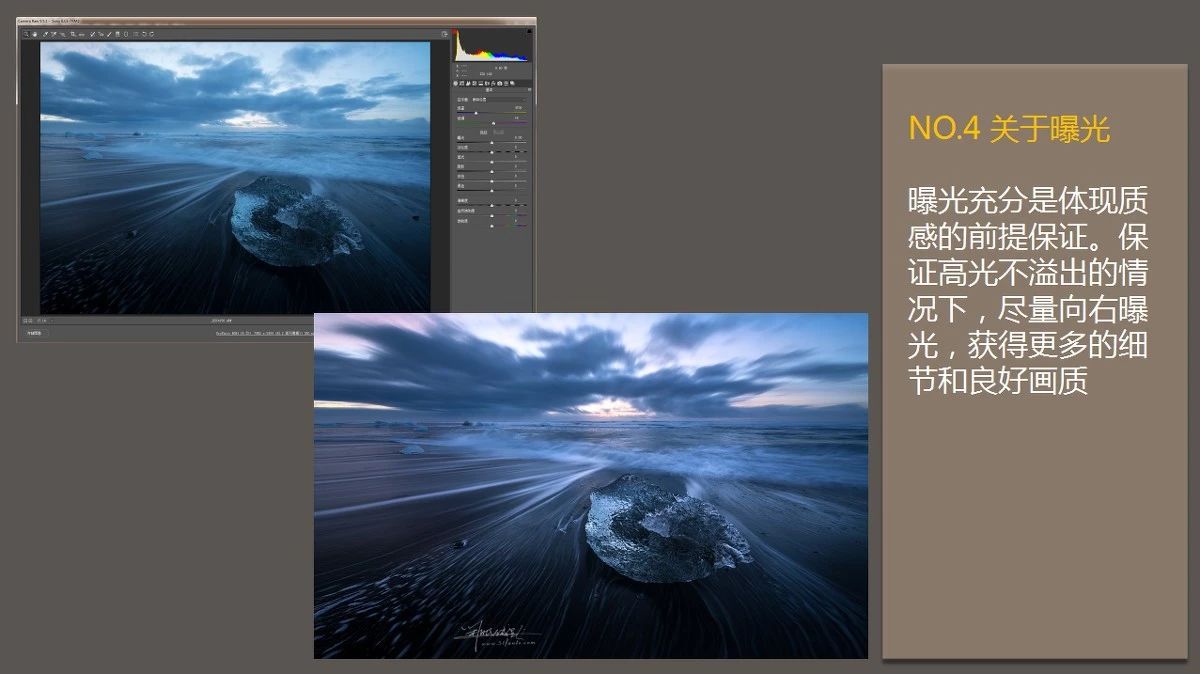Select the Crop tool in Camera Raw
This screenshot has width=1200, height=674.
(x=73, y=34)
